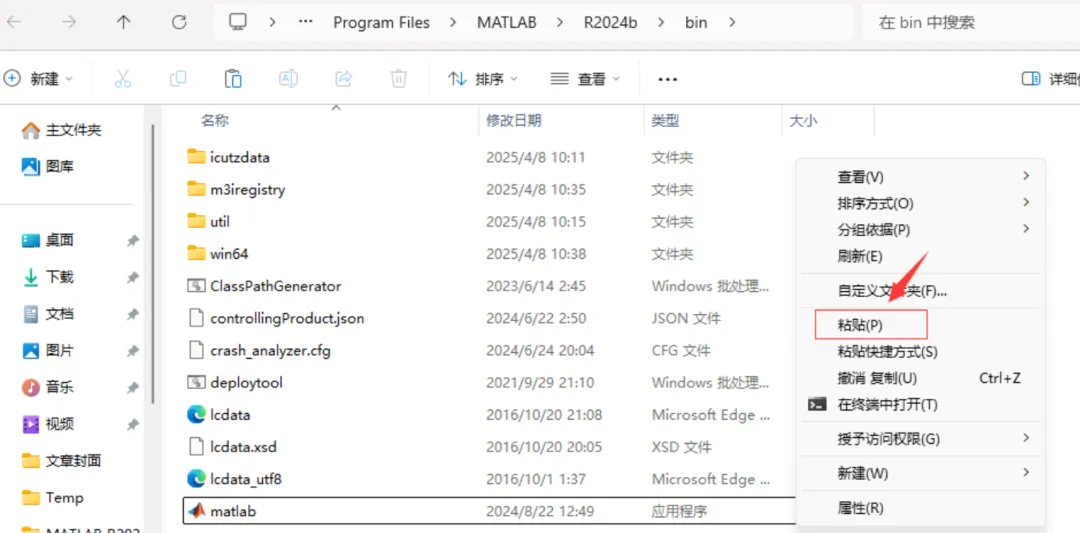Image resolution: width=1080 pixels, height=533 pixels.
Task: Select the lcdata_utf8 Edge file
Action: 234,479
